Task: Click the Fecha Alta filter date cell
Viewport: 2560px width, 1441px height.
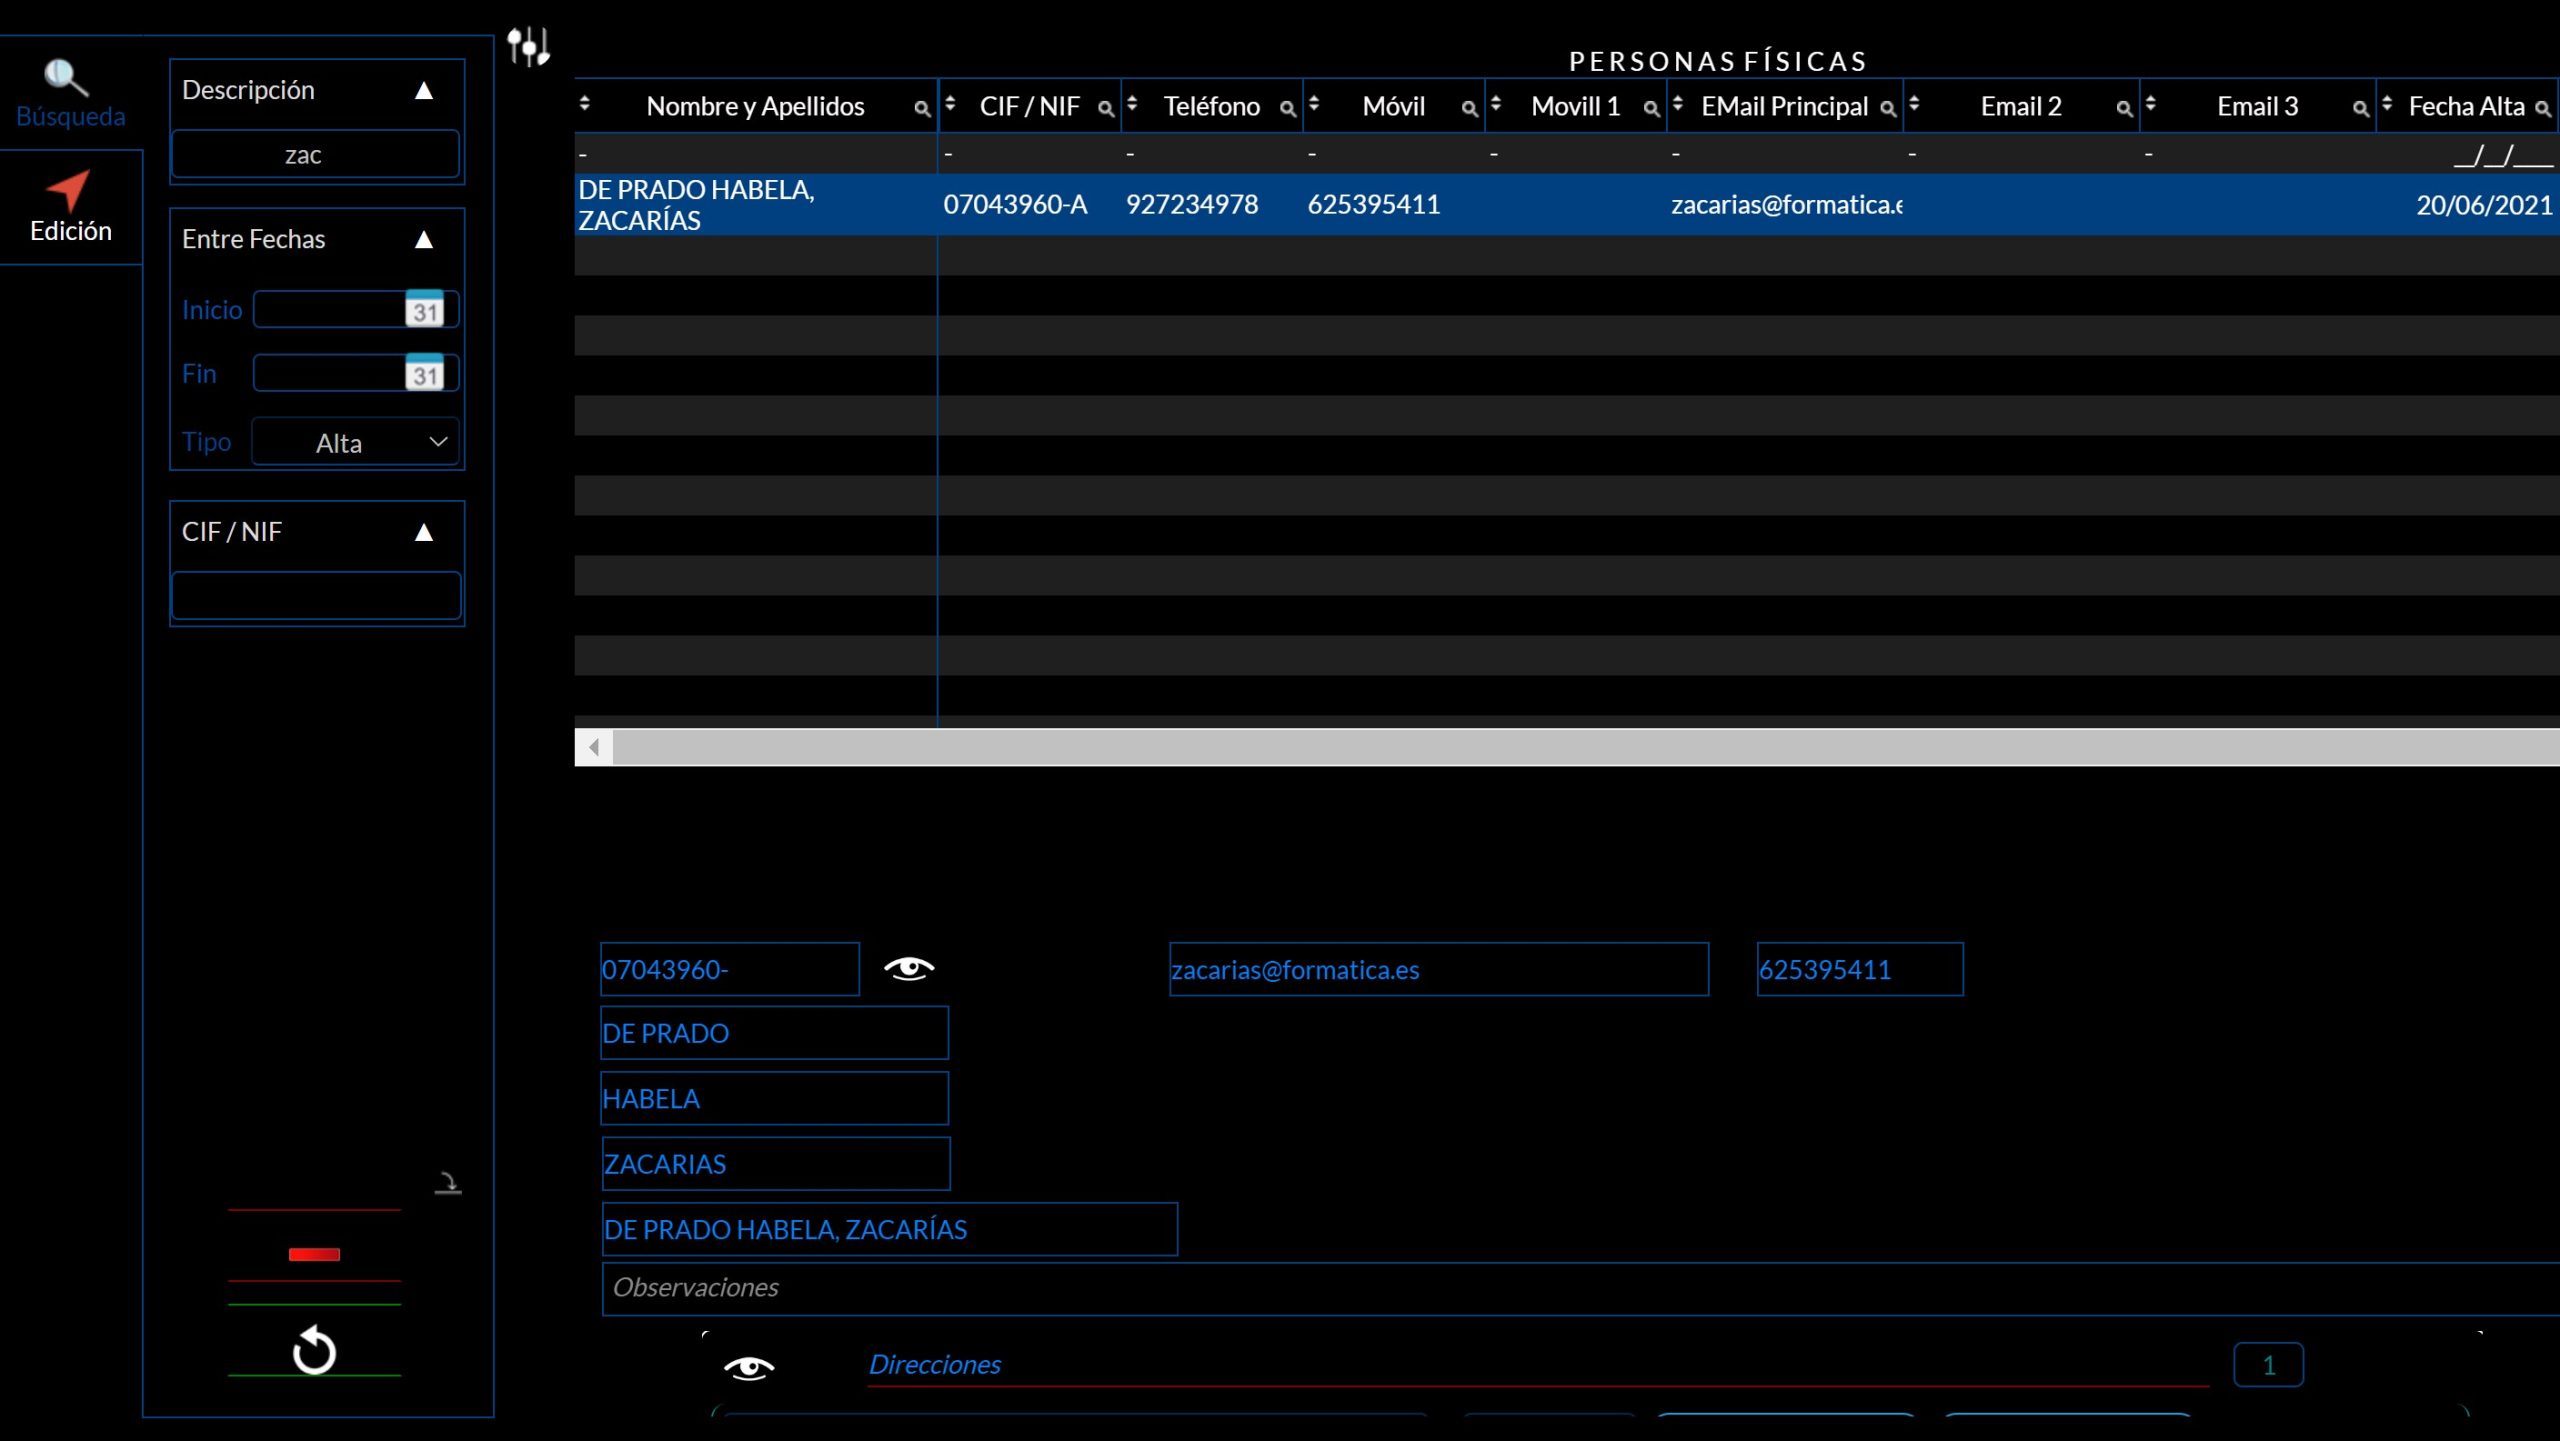Action: (2468, 155)
